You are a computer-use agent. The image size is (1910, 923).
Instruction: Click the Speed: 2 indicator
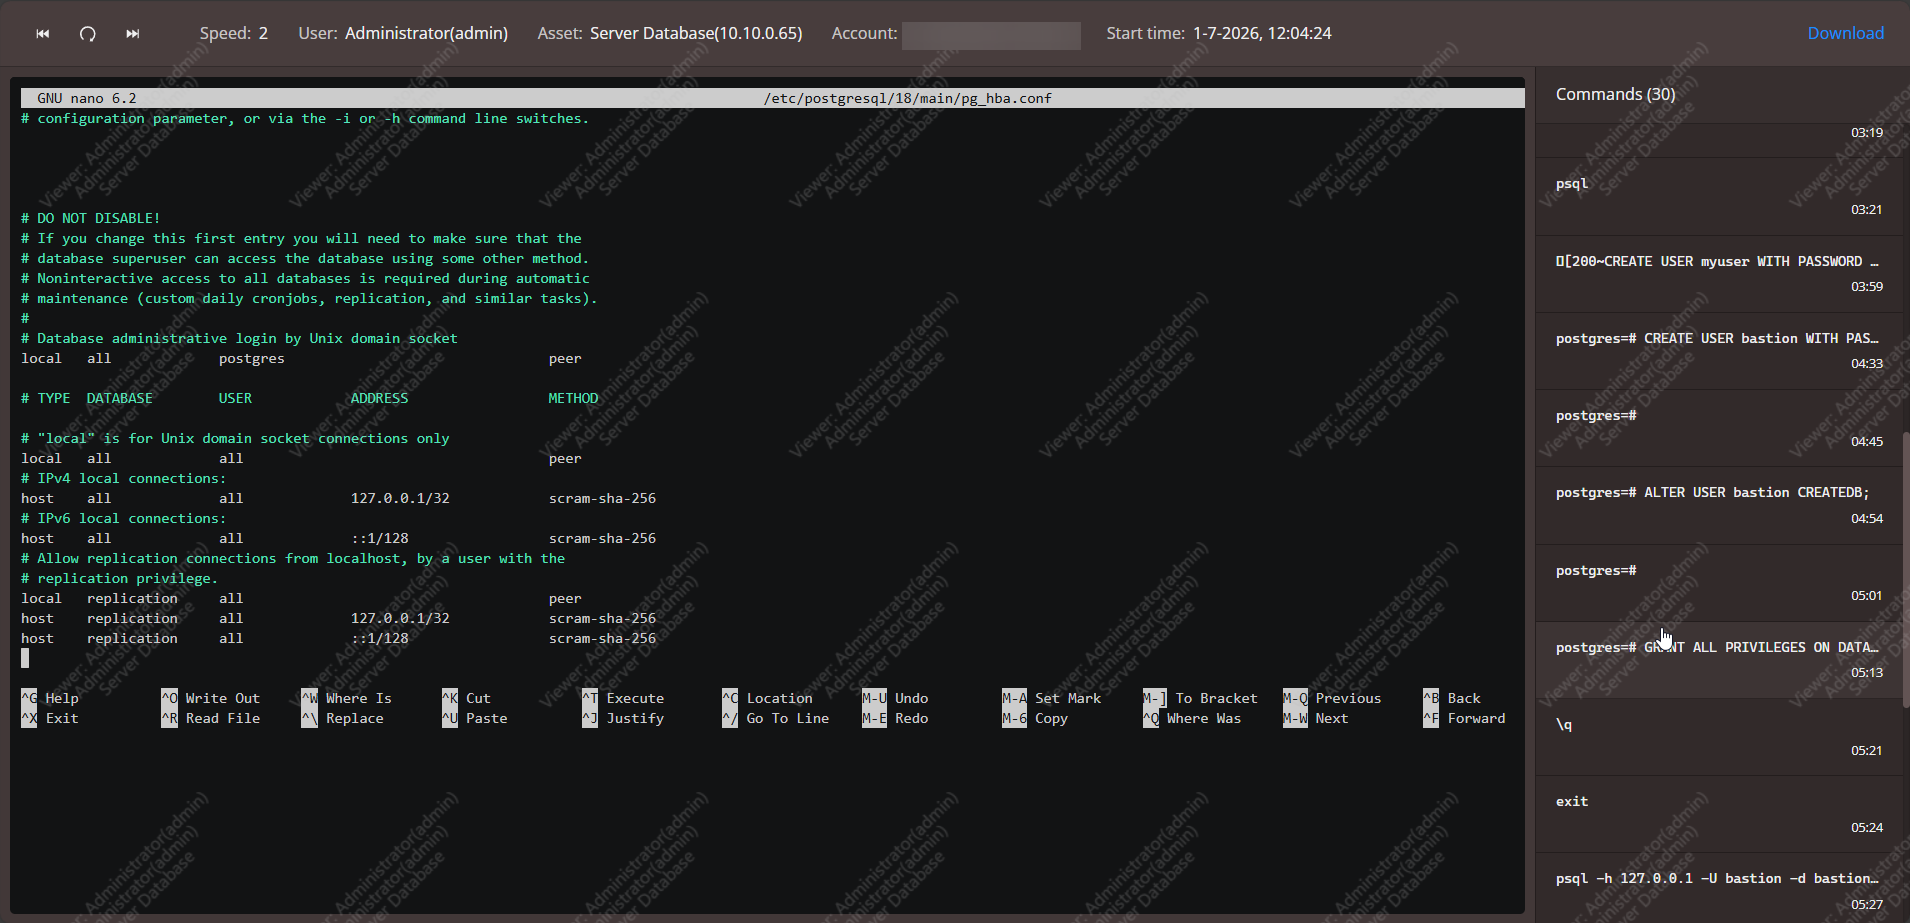[x=233, y=33]
